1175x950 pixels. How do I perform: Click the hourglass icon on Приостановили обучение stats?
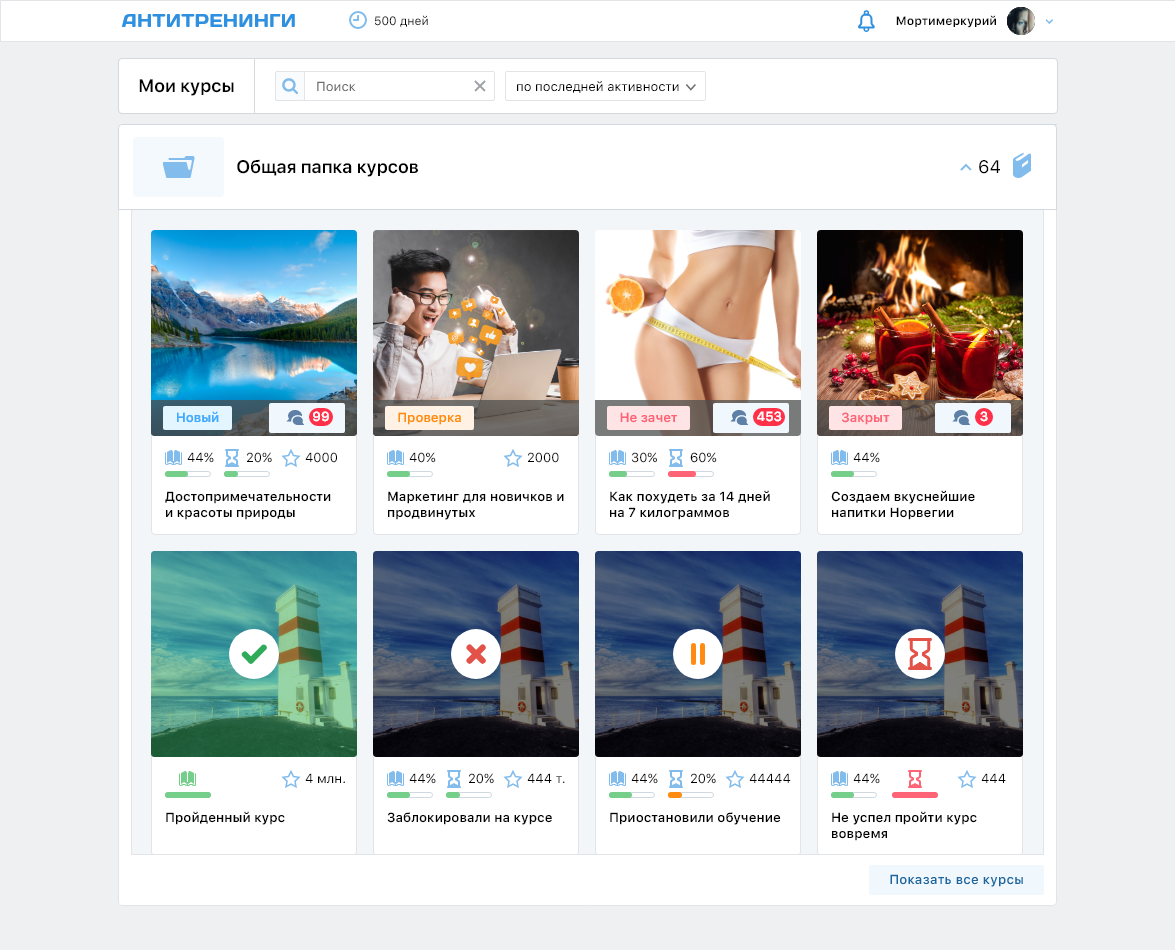[x=676, y=779]
